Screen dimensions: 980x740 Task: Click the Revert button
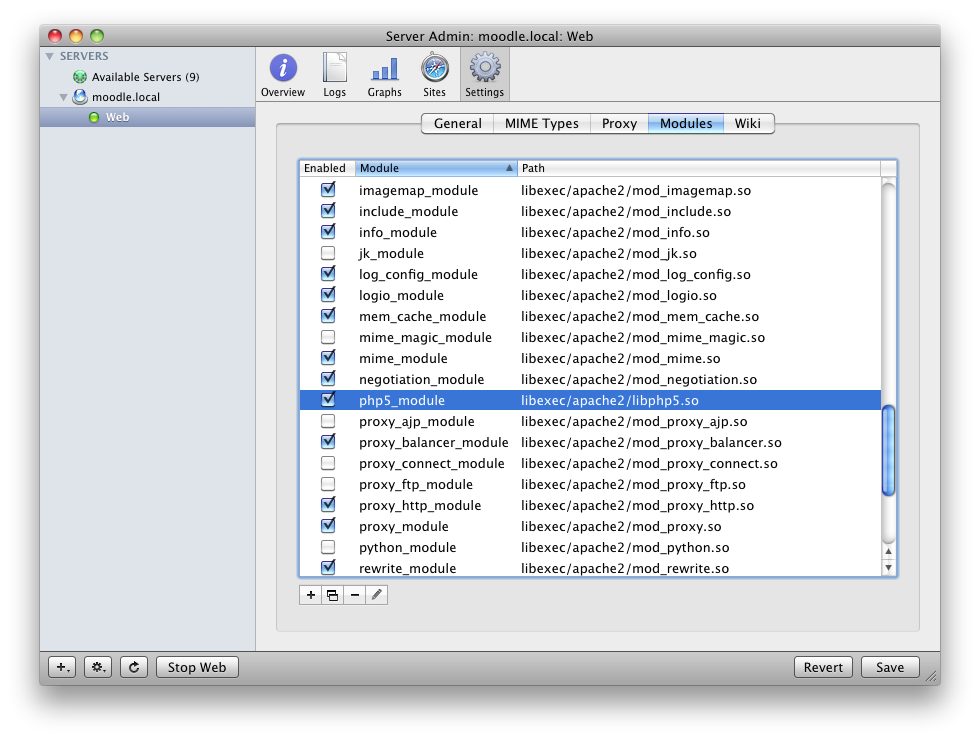tap(823, 667)
